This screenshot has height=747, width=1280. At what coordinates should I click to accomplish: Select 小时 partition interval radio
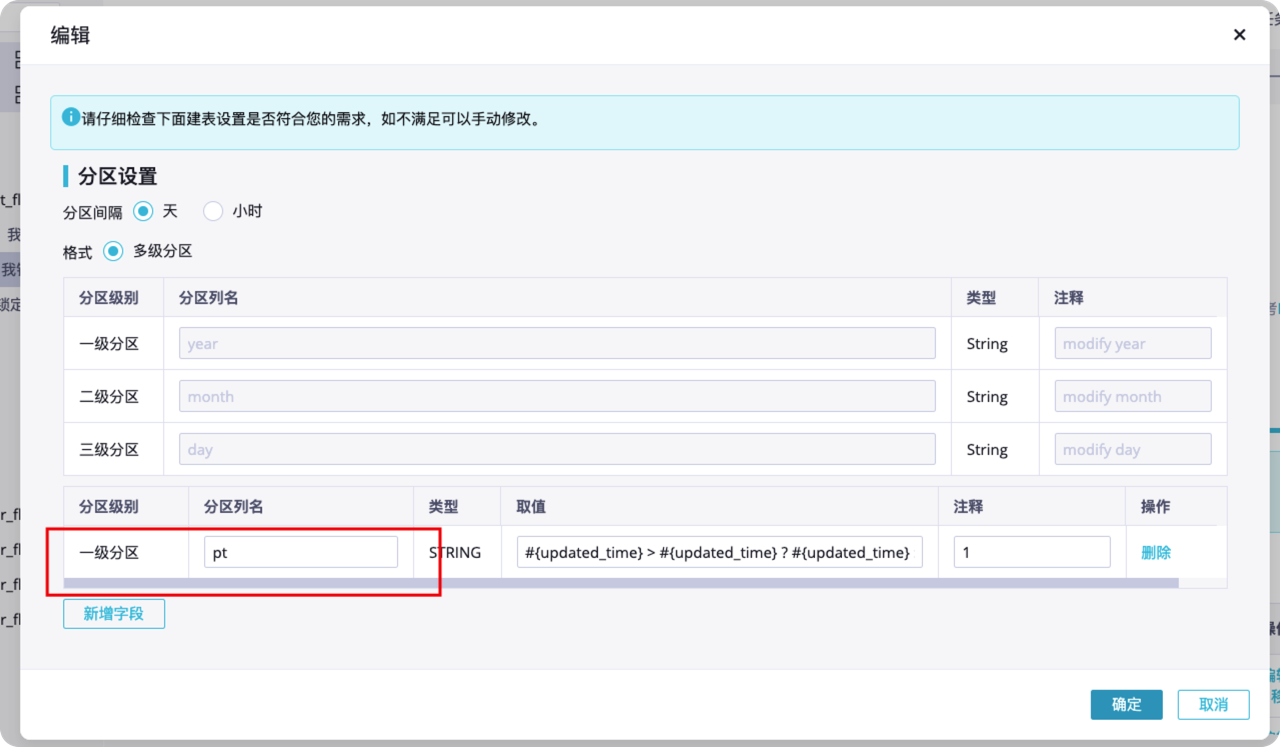click(x=213, y=211)
